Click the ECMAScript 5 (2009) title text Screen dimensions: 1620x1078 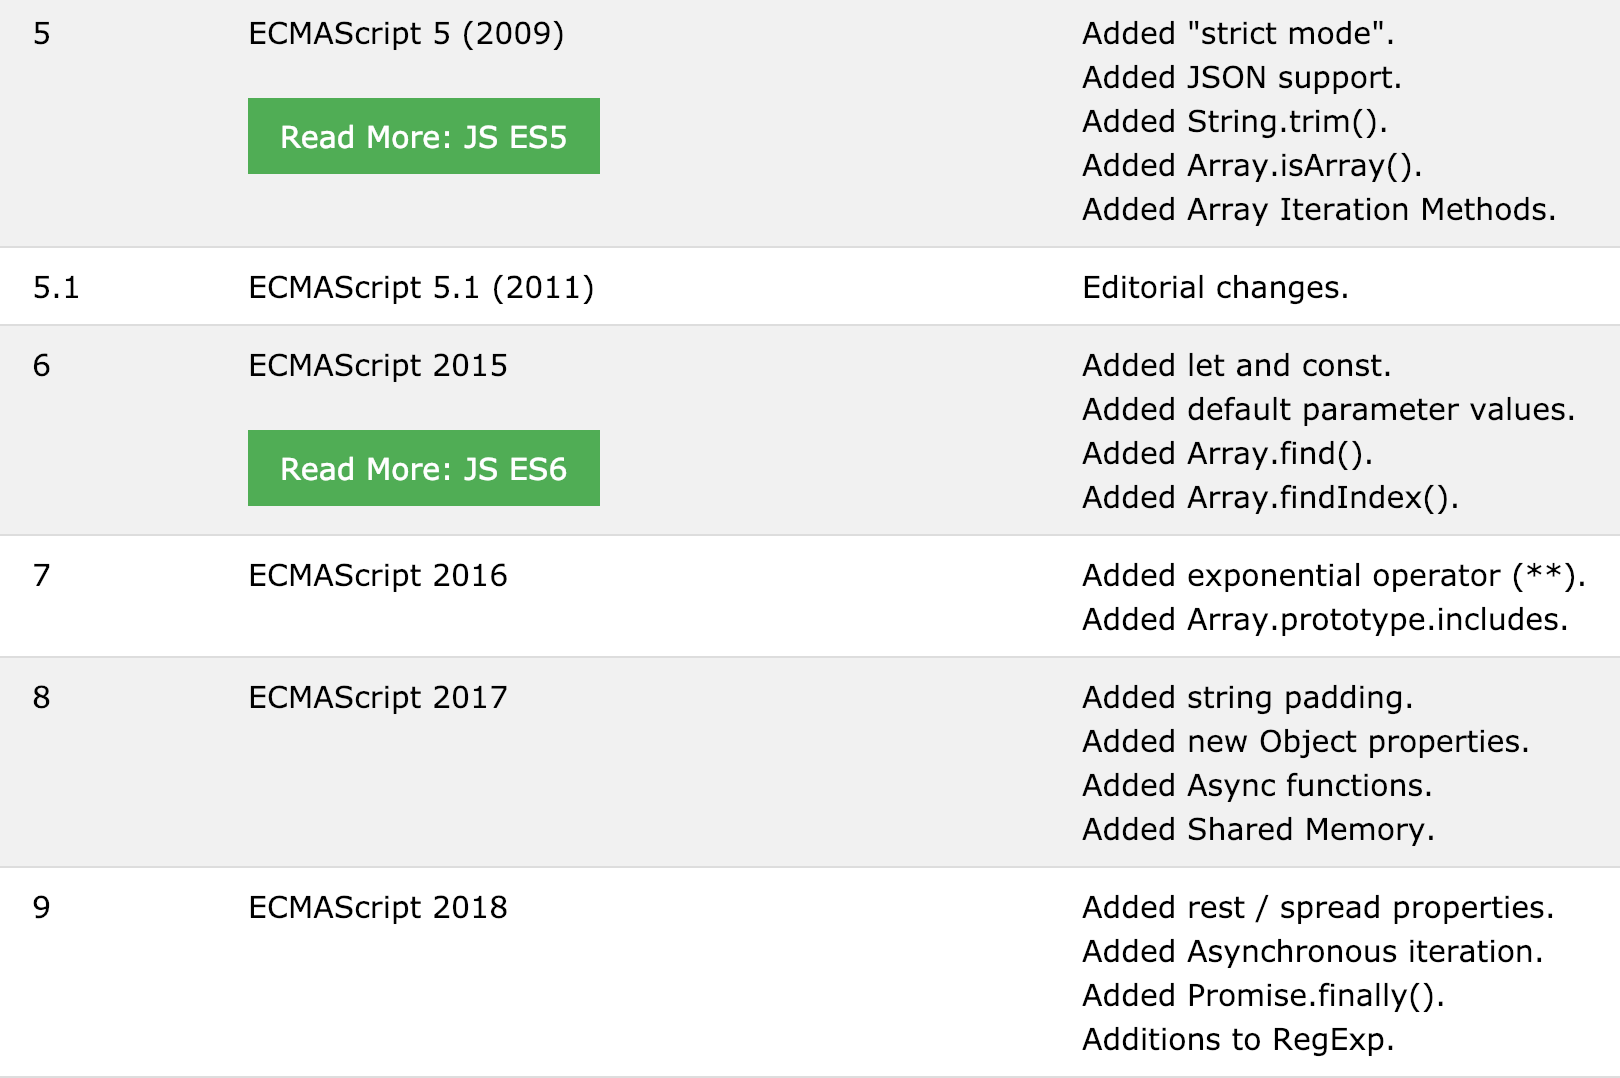coord(405,34)
